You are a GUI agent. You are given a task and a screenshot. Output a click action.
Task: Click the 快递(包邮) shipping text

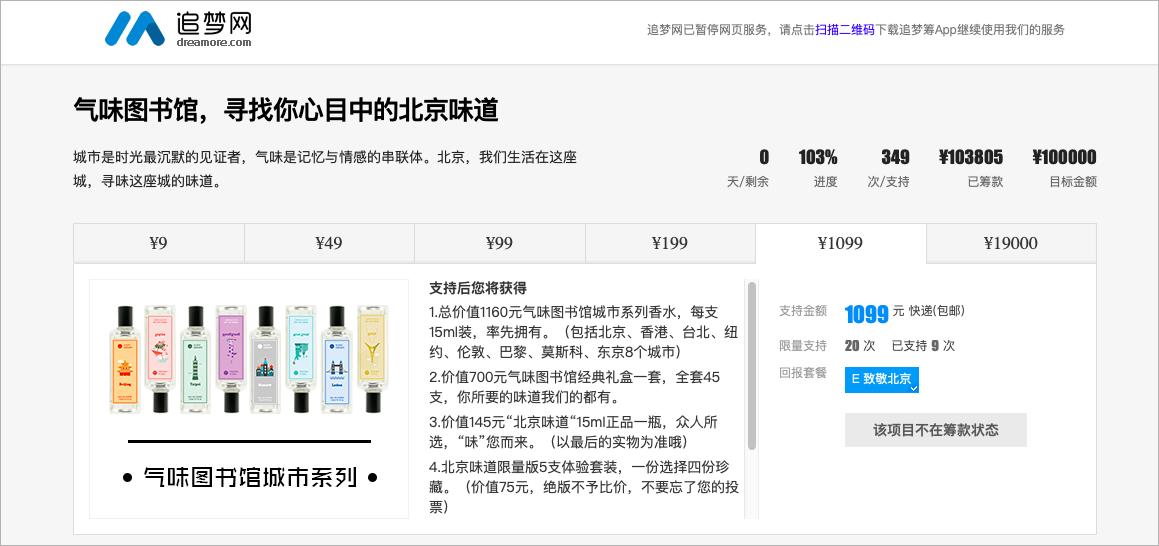[x=937, y=311]
